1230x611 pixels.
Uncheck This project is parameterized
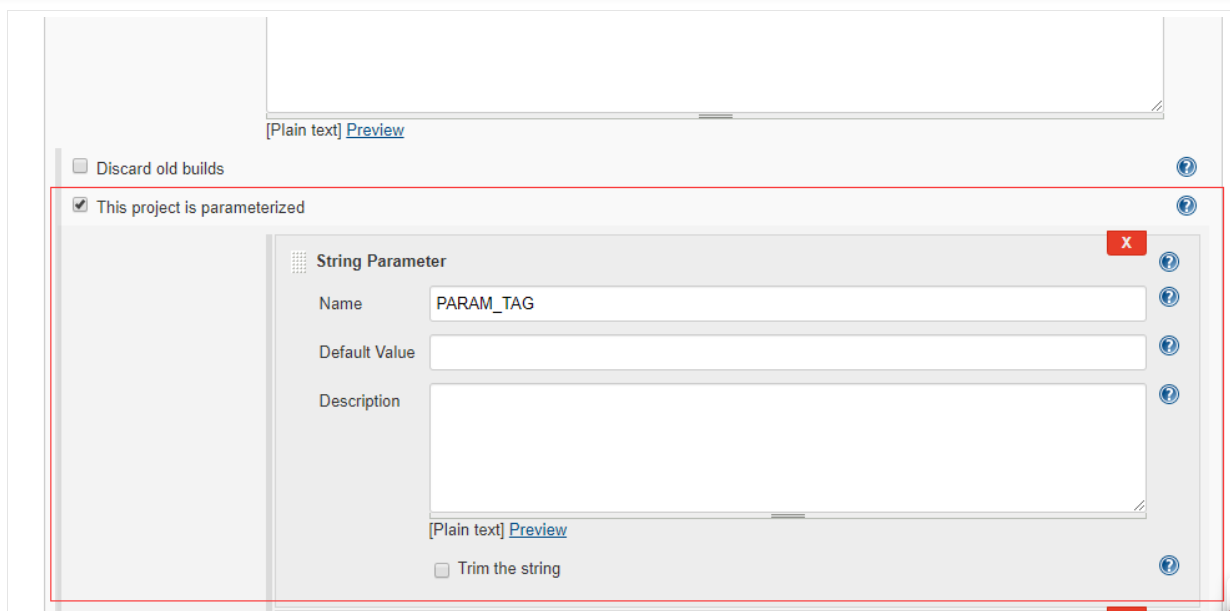click(81, 205)
